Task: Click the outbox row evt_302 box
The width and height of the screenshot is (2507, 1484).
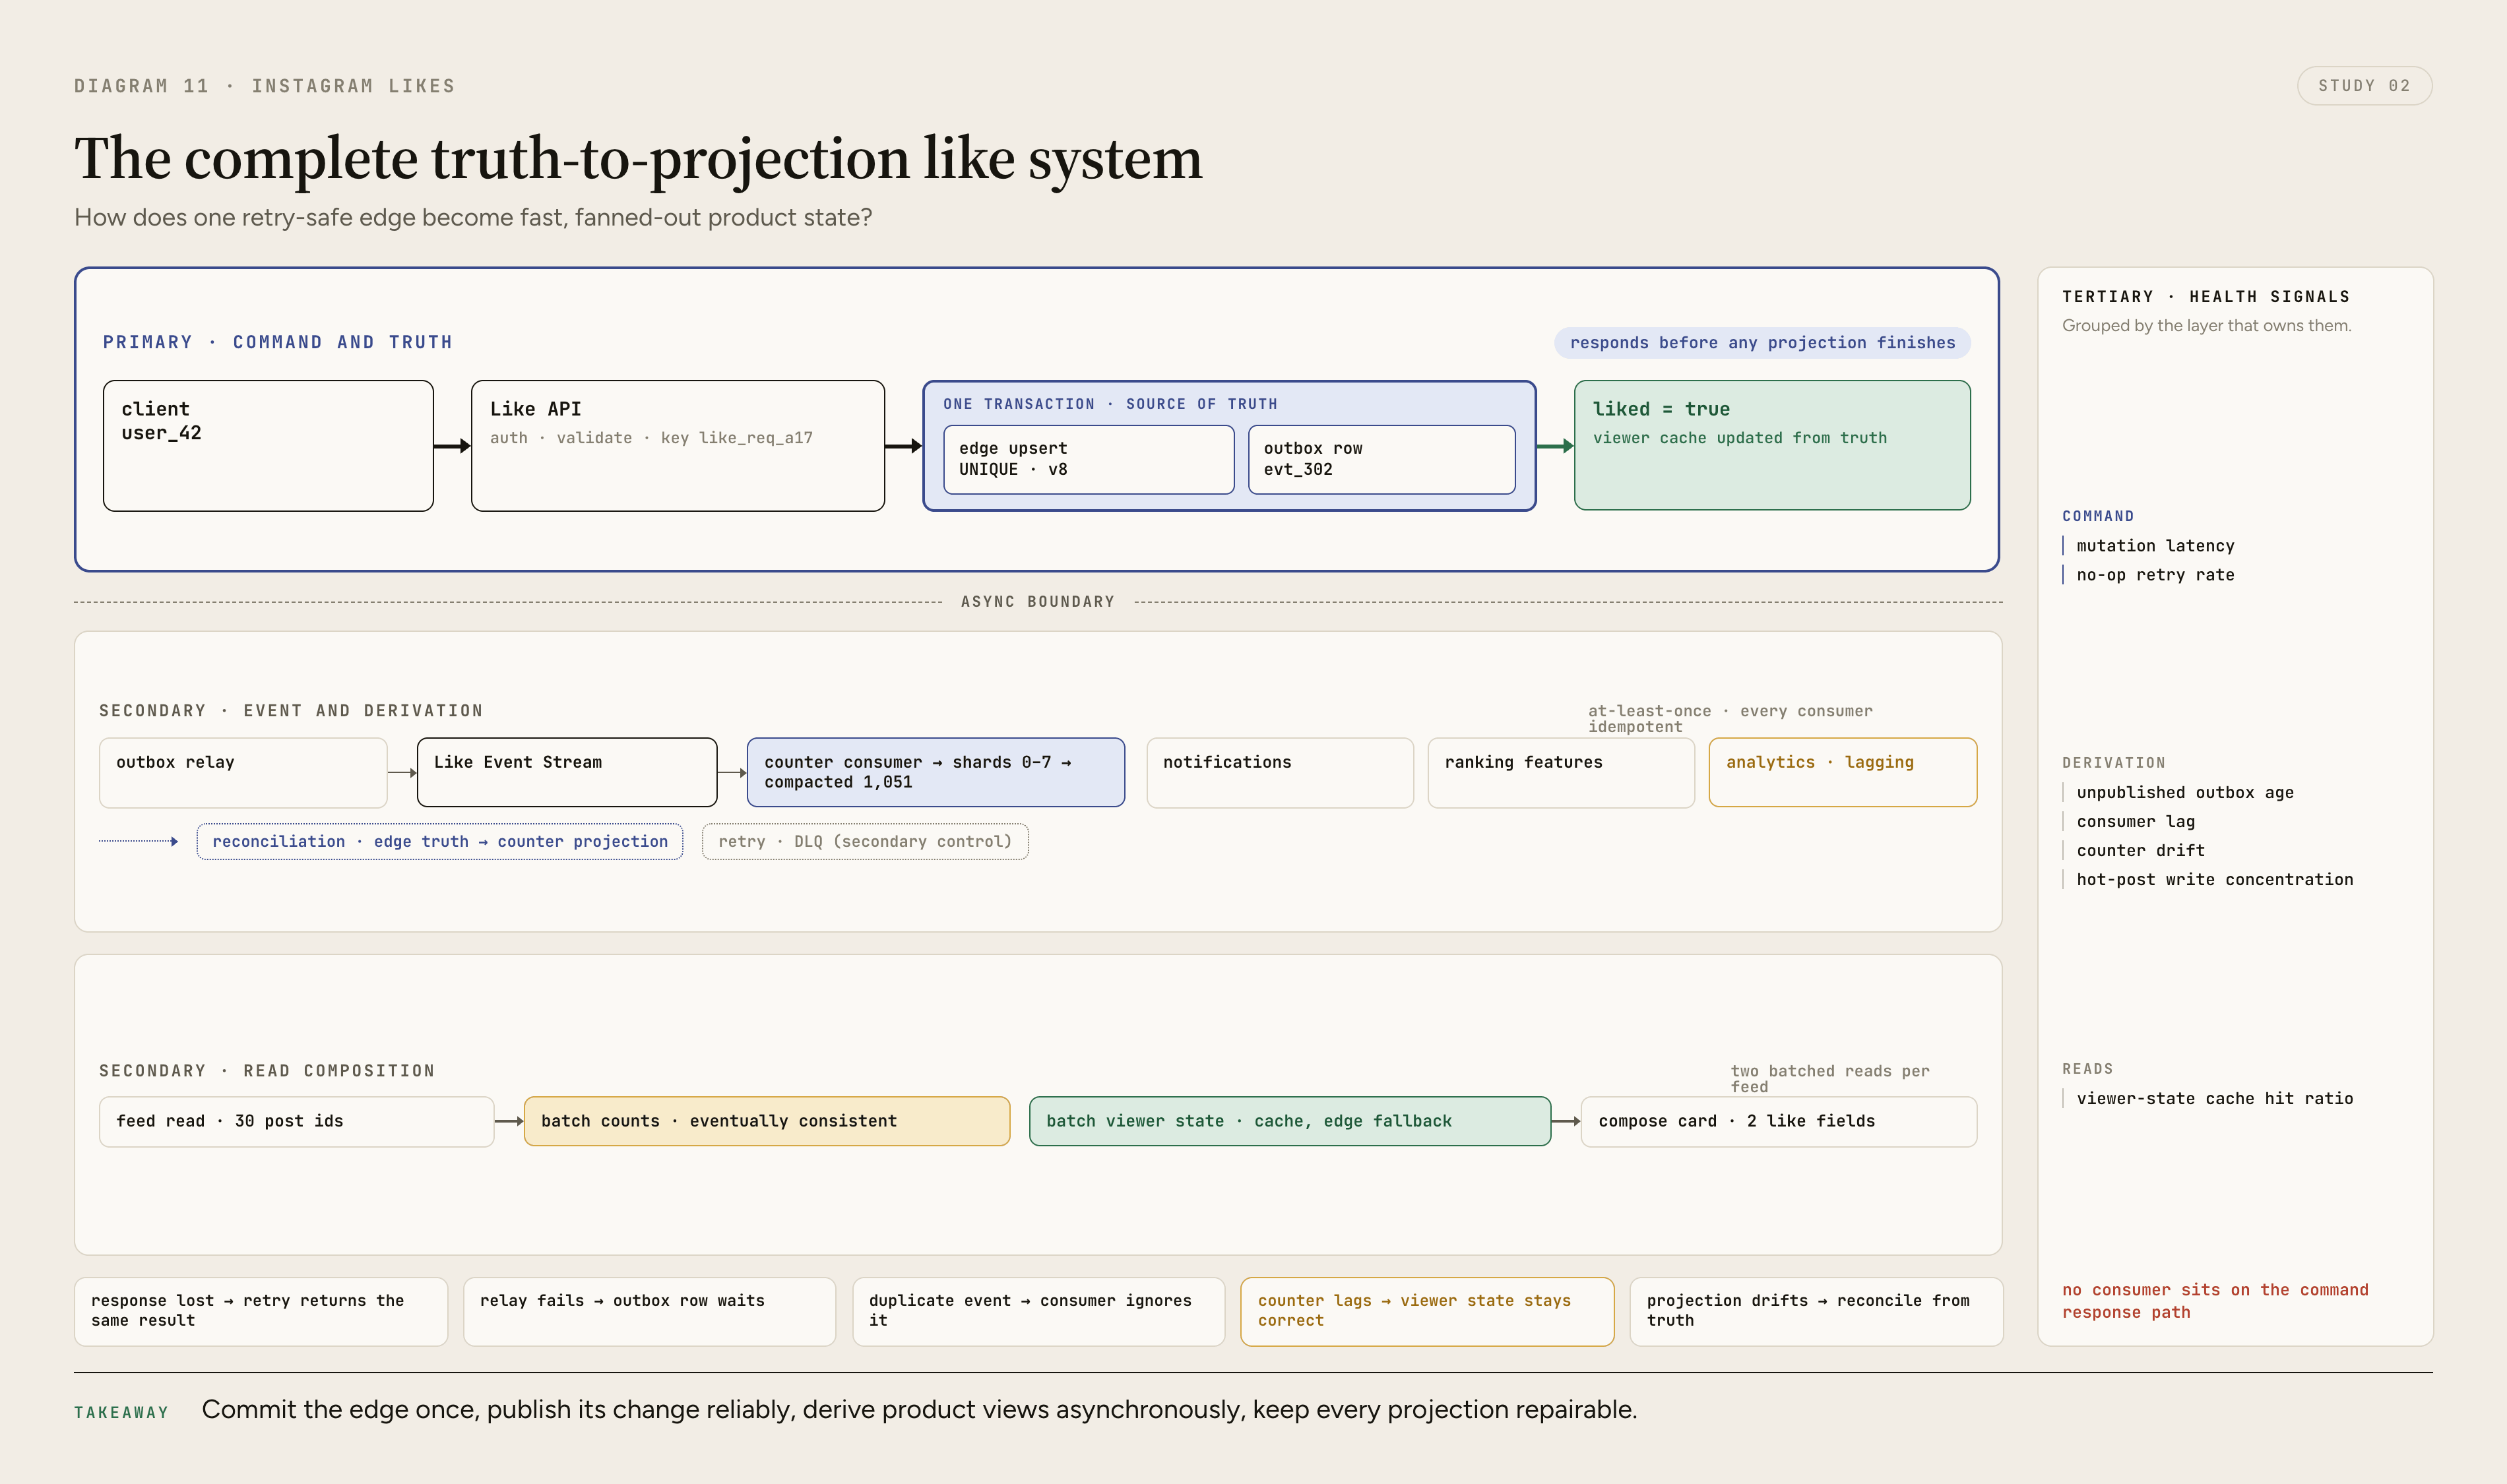Action: point(1382,459)
